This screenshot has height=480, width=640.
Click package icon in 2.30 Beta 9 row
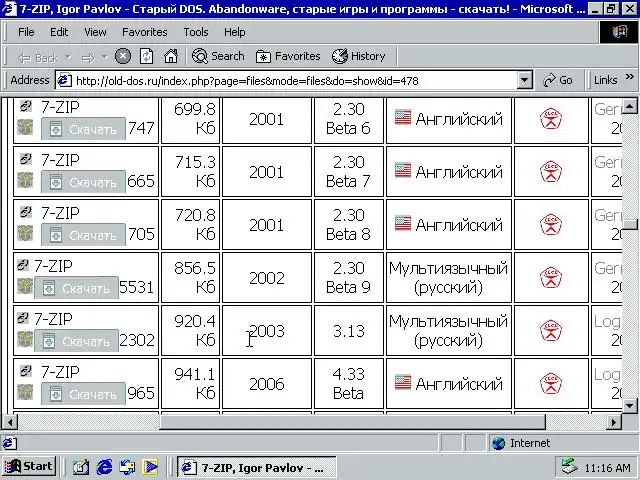click(25, 287)
